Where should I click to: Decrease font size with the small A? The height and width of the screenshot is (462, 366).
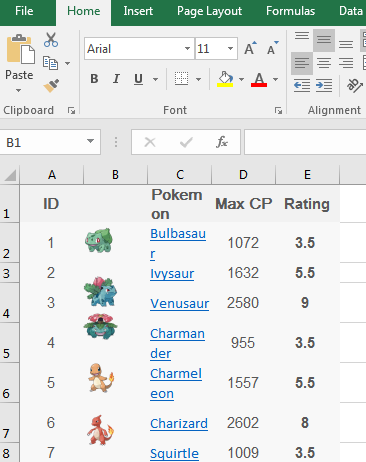pos(273,48)
